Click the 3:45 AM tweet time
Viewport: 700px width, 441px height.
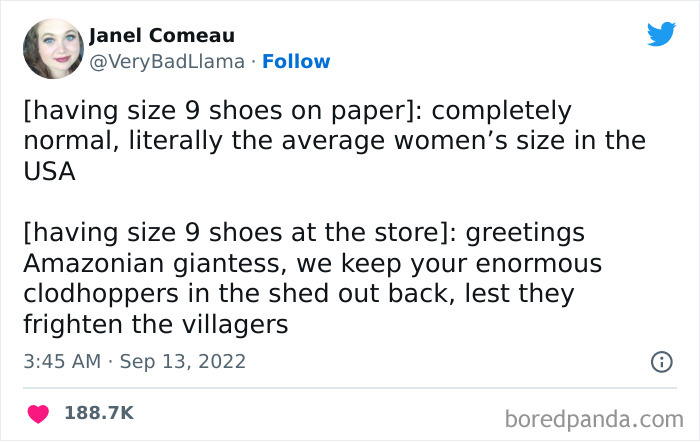point(61,361)
